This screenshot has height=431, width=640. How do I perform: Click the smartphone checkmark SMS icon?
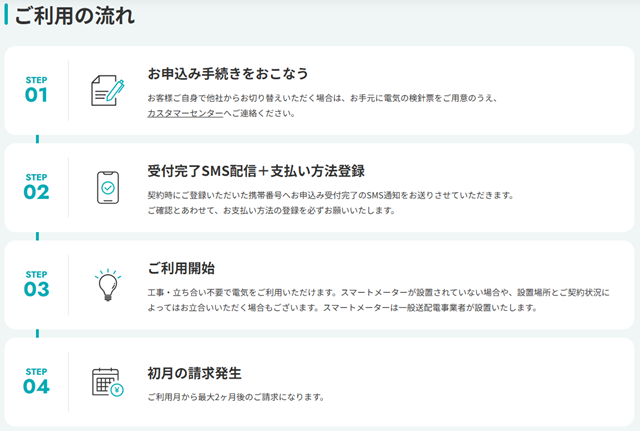point(108,187)
